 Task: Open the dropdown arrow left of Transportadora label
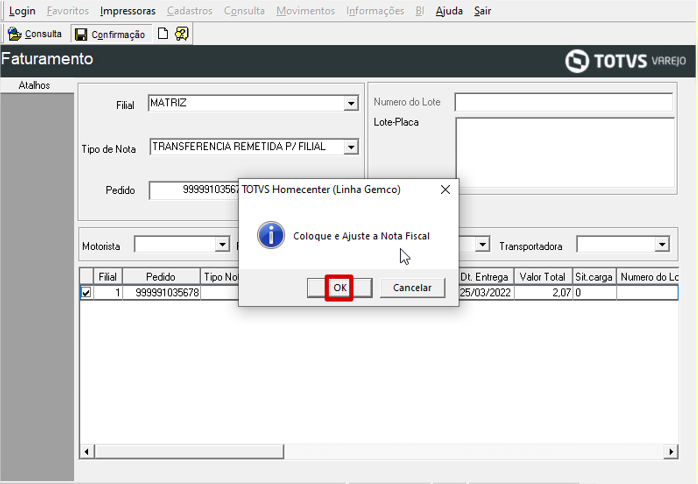tap(482, 244)
